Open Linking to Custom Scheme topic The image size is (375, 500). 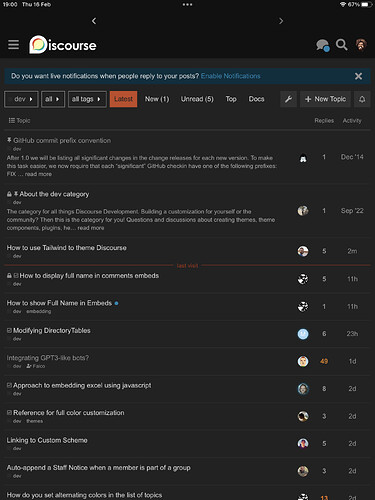pos(47,440)
